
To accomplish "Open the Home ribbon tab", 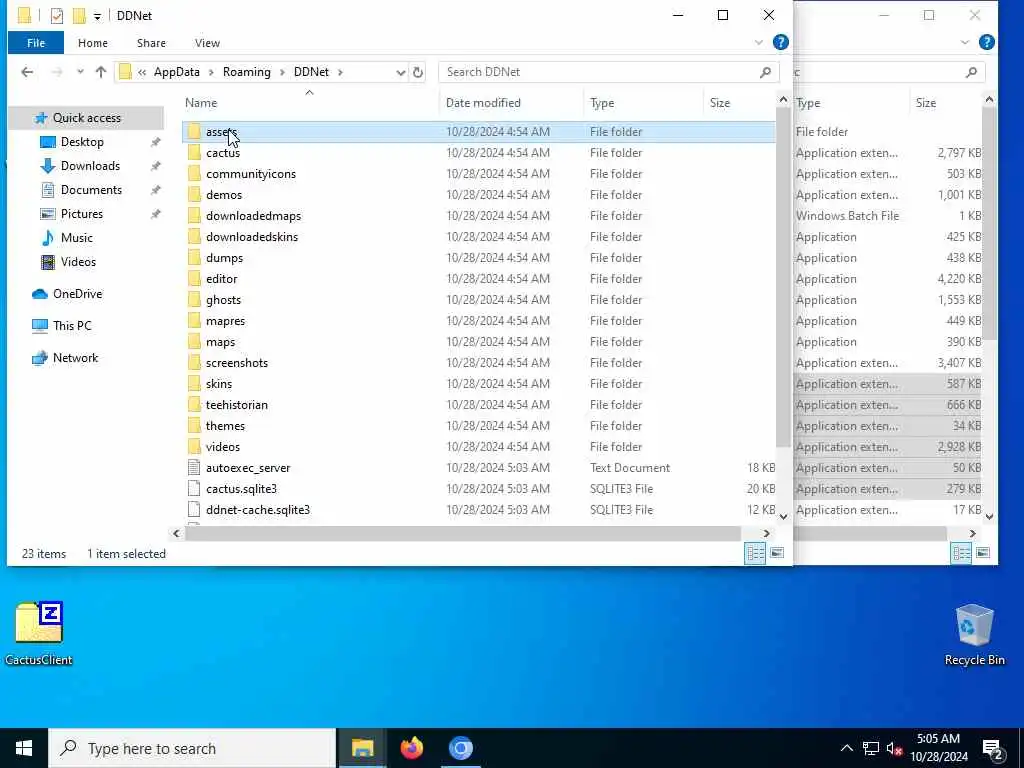I will tap(93, 43).
